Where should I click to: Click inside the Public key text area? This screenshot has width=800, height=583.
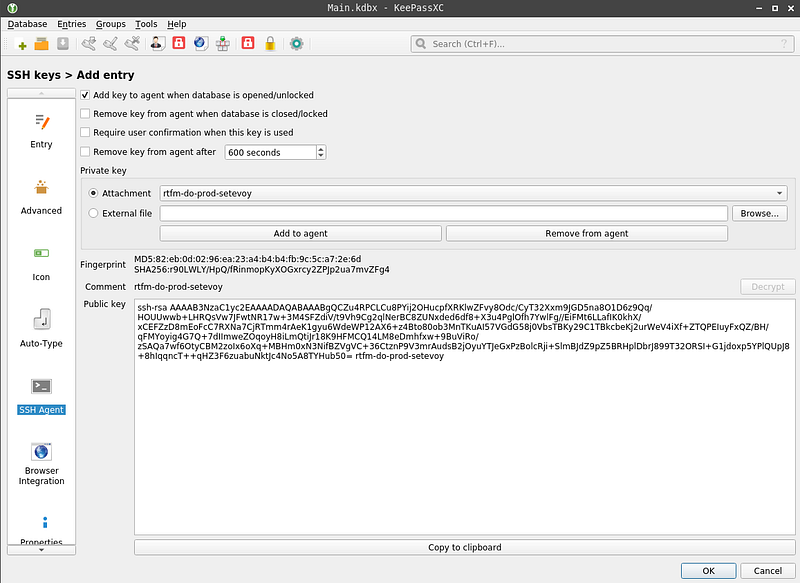(x=465, y=417)
